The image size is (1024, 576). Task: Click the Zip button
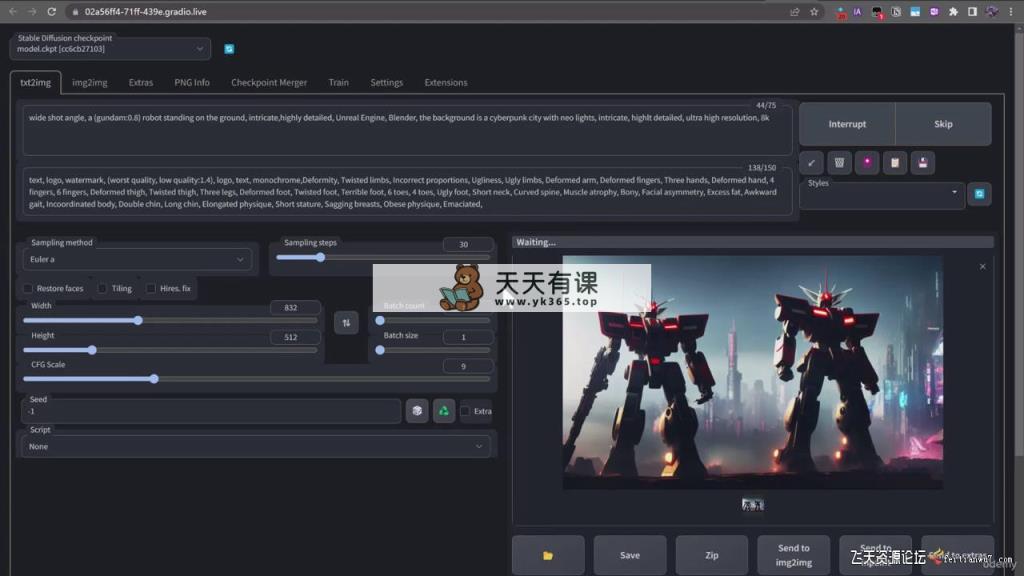click(x=712, y=555)
